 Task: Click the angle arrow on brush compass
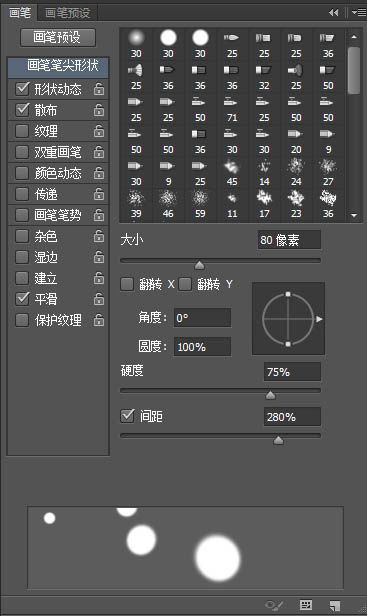click(319, 319)
